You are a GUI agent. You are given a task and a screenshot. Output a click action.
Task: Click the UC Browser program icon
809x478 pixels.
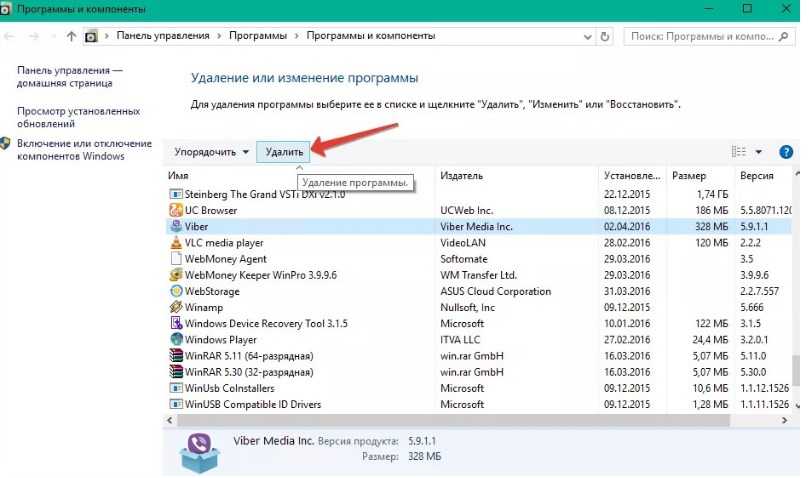pos(176,210)
